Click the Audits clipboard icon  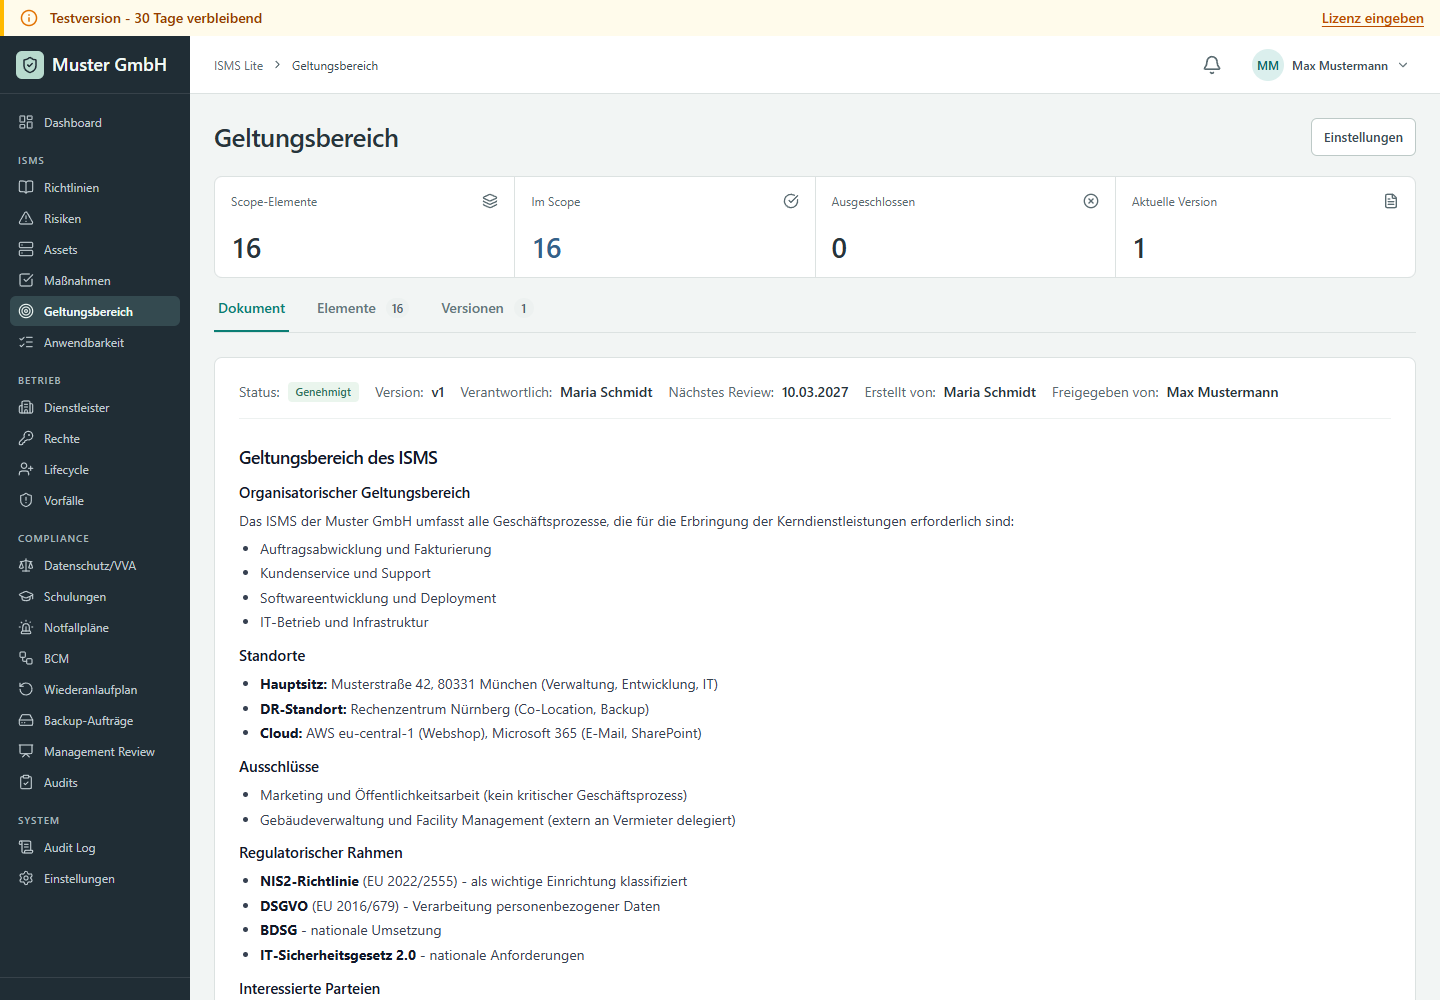click(26, 782)
